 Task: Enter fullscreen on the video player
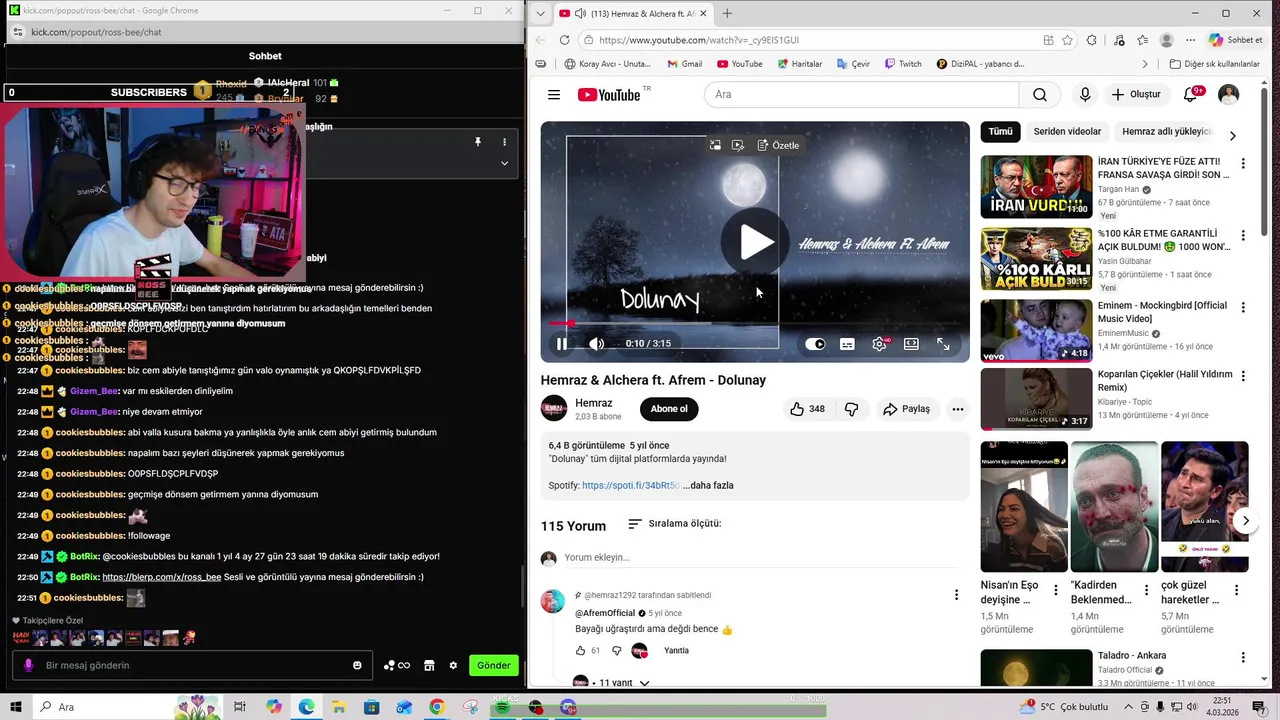[x=943, y=344]
